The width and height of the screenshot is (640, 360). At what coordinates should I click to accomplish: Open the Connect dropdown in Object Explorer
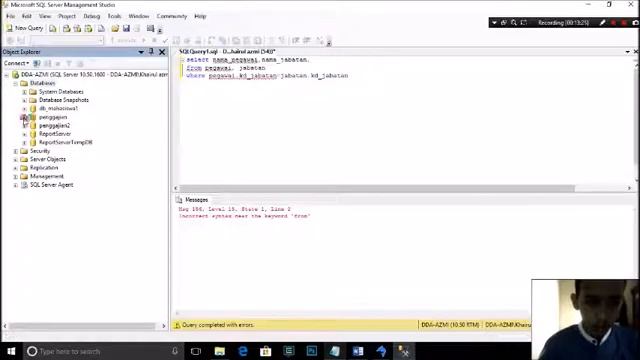click(16, 63)
